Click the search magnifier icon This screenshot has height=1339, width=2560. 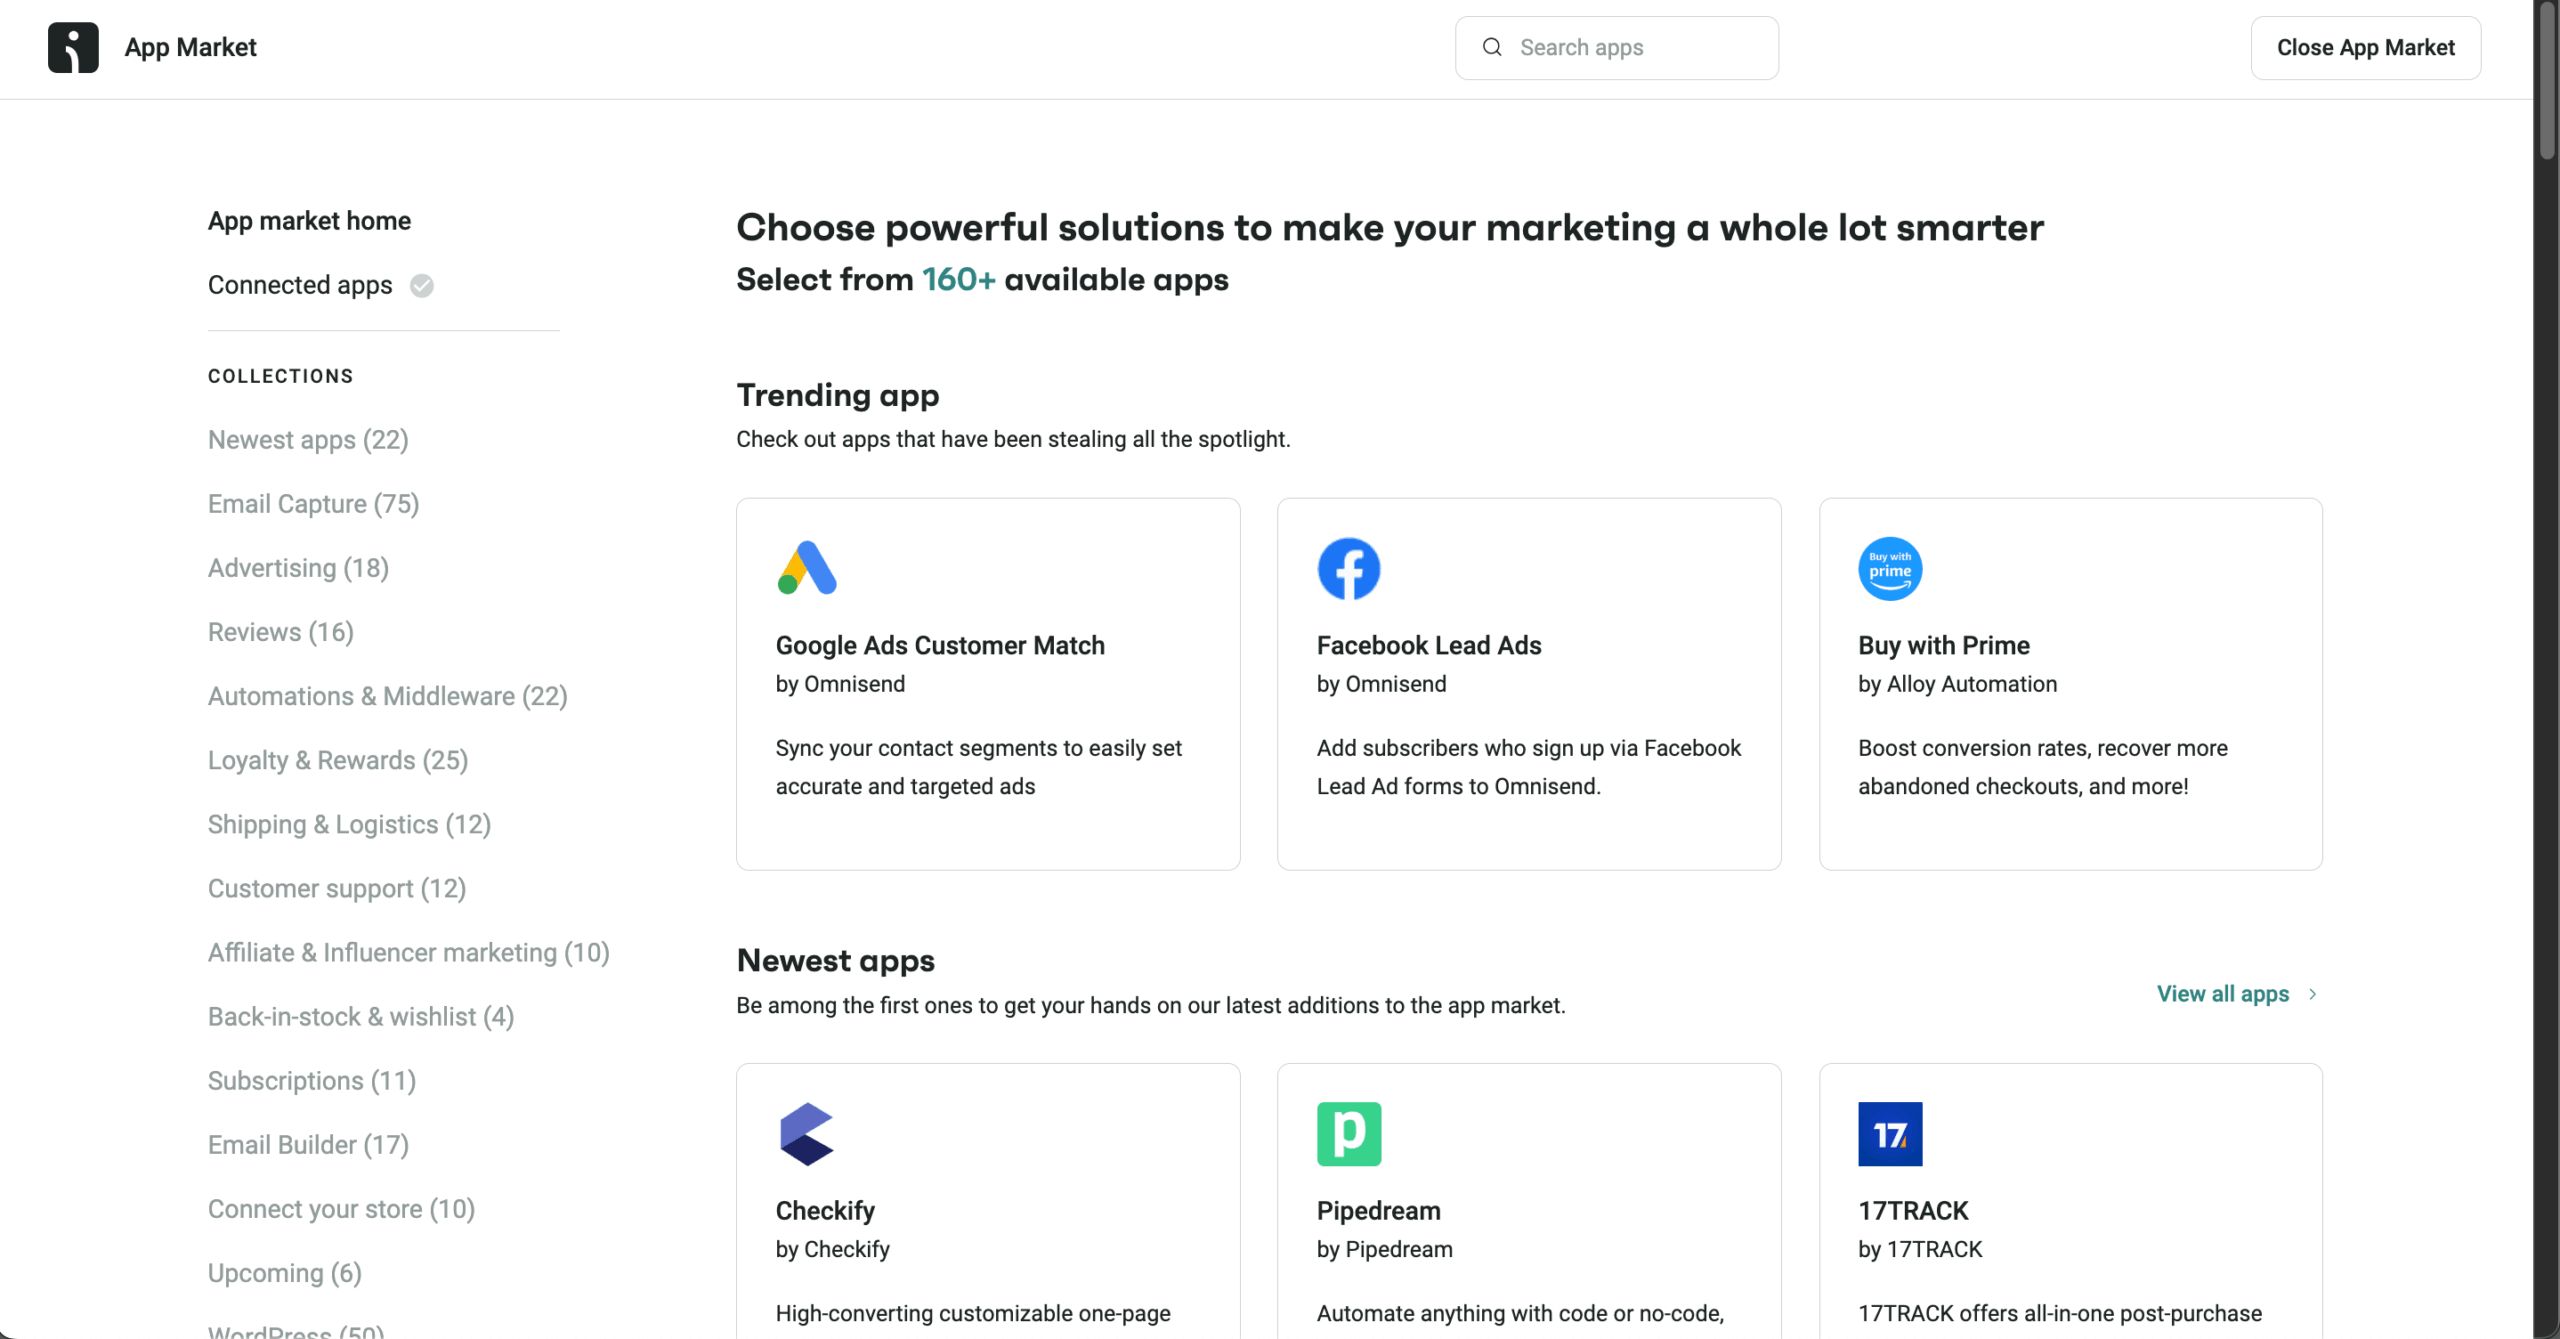(x=1492, y=47)
